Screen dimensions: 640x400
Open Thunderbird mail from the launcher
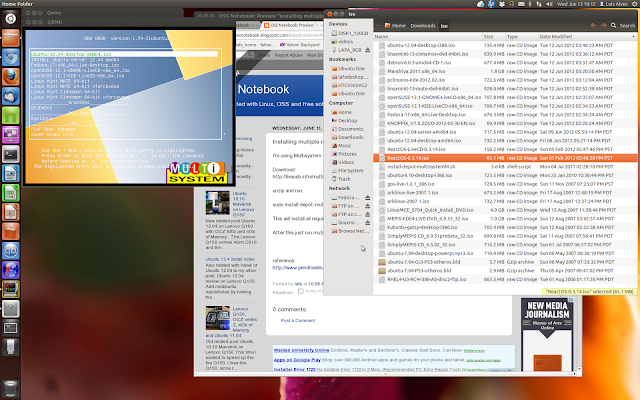11,96
